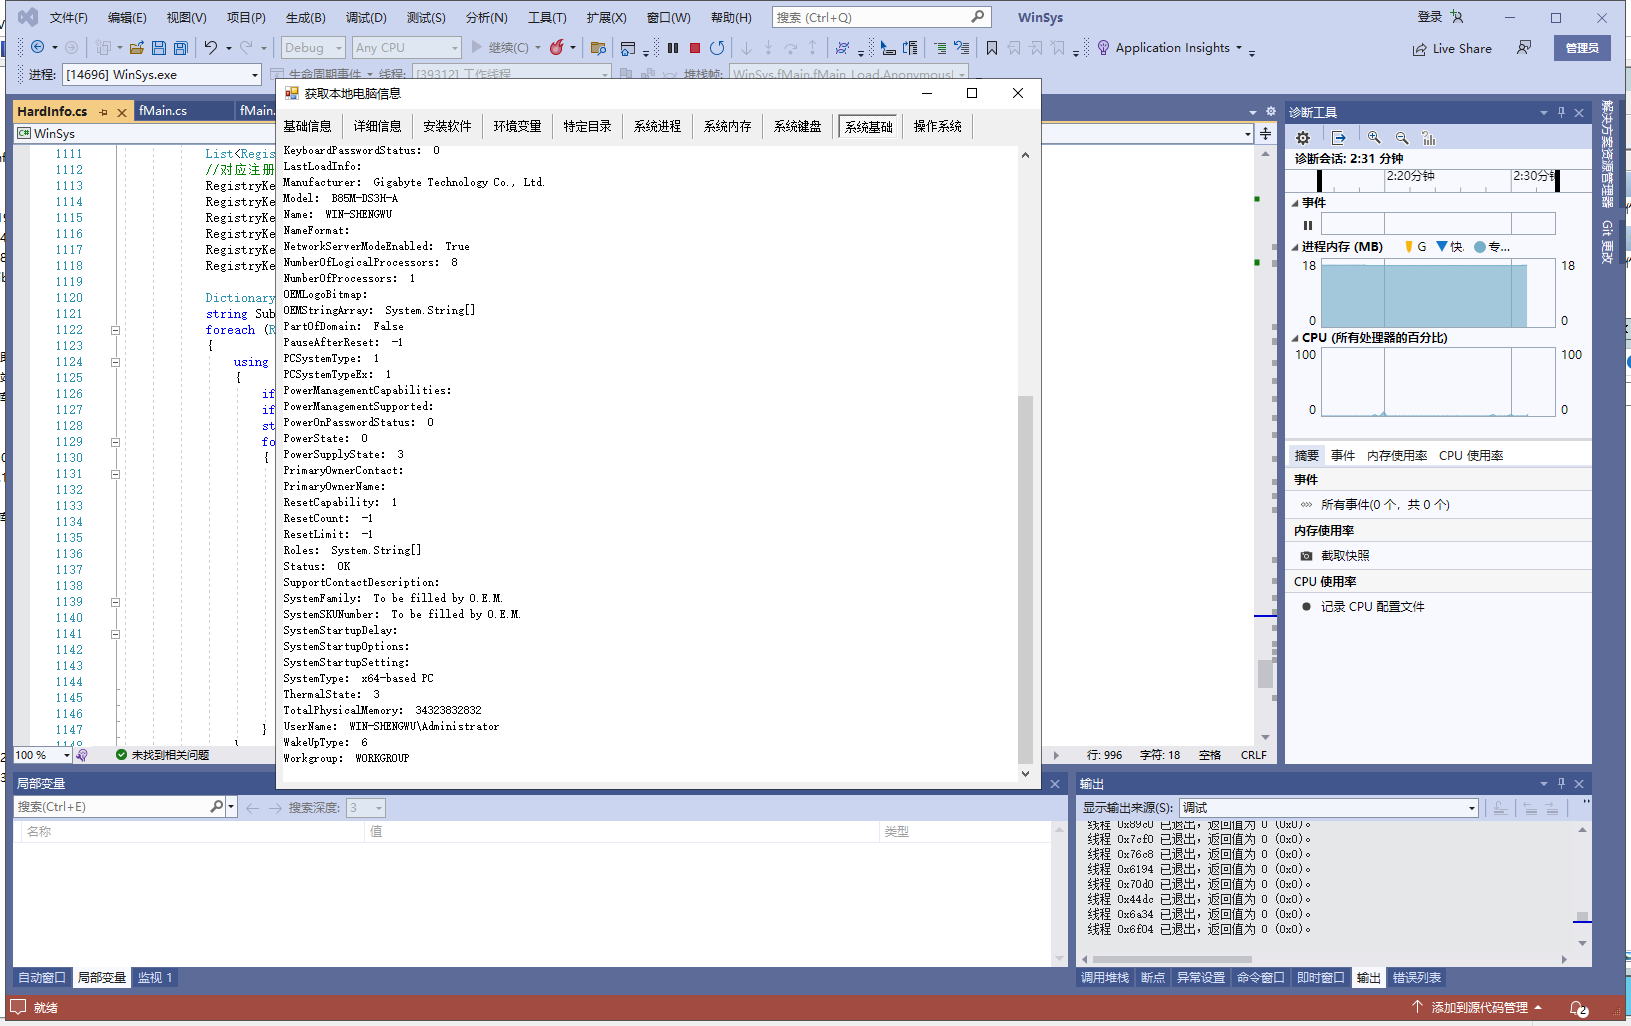Click the output-to-window icon in Diagnostic Tools

[x=1339, y=138]
